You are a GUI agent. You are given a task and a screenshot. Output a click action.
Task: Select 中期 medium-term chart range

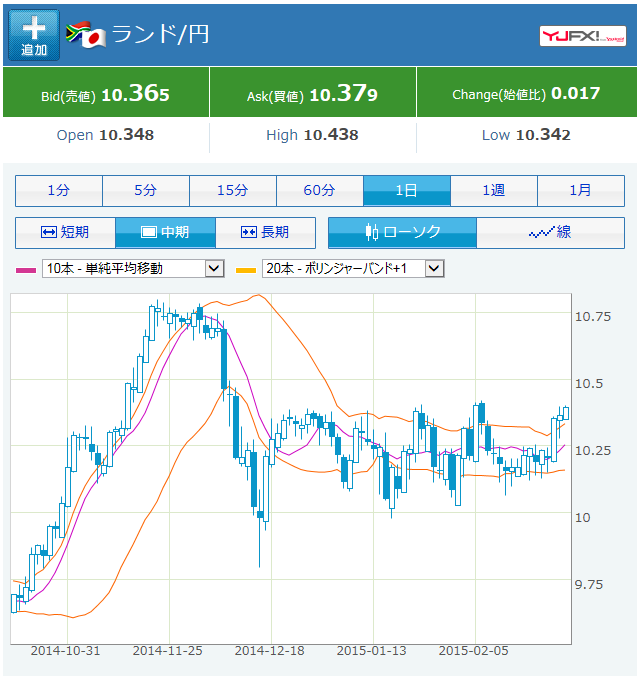(x=165, y=232)
